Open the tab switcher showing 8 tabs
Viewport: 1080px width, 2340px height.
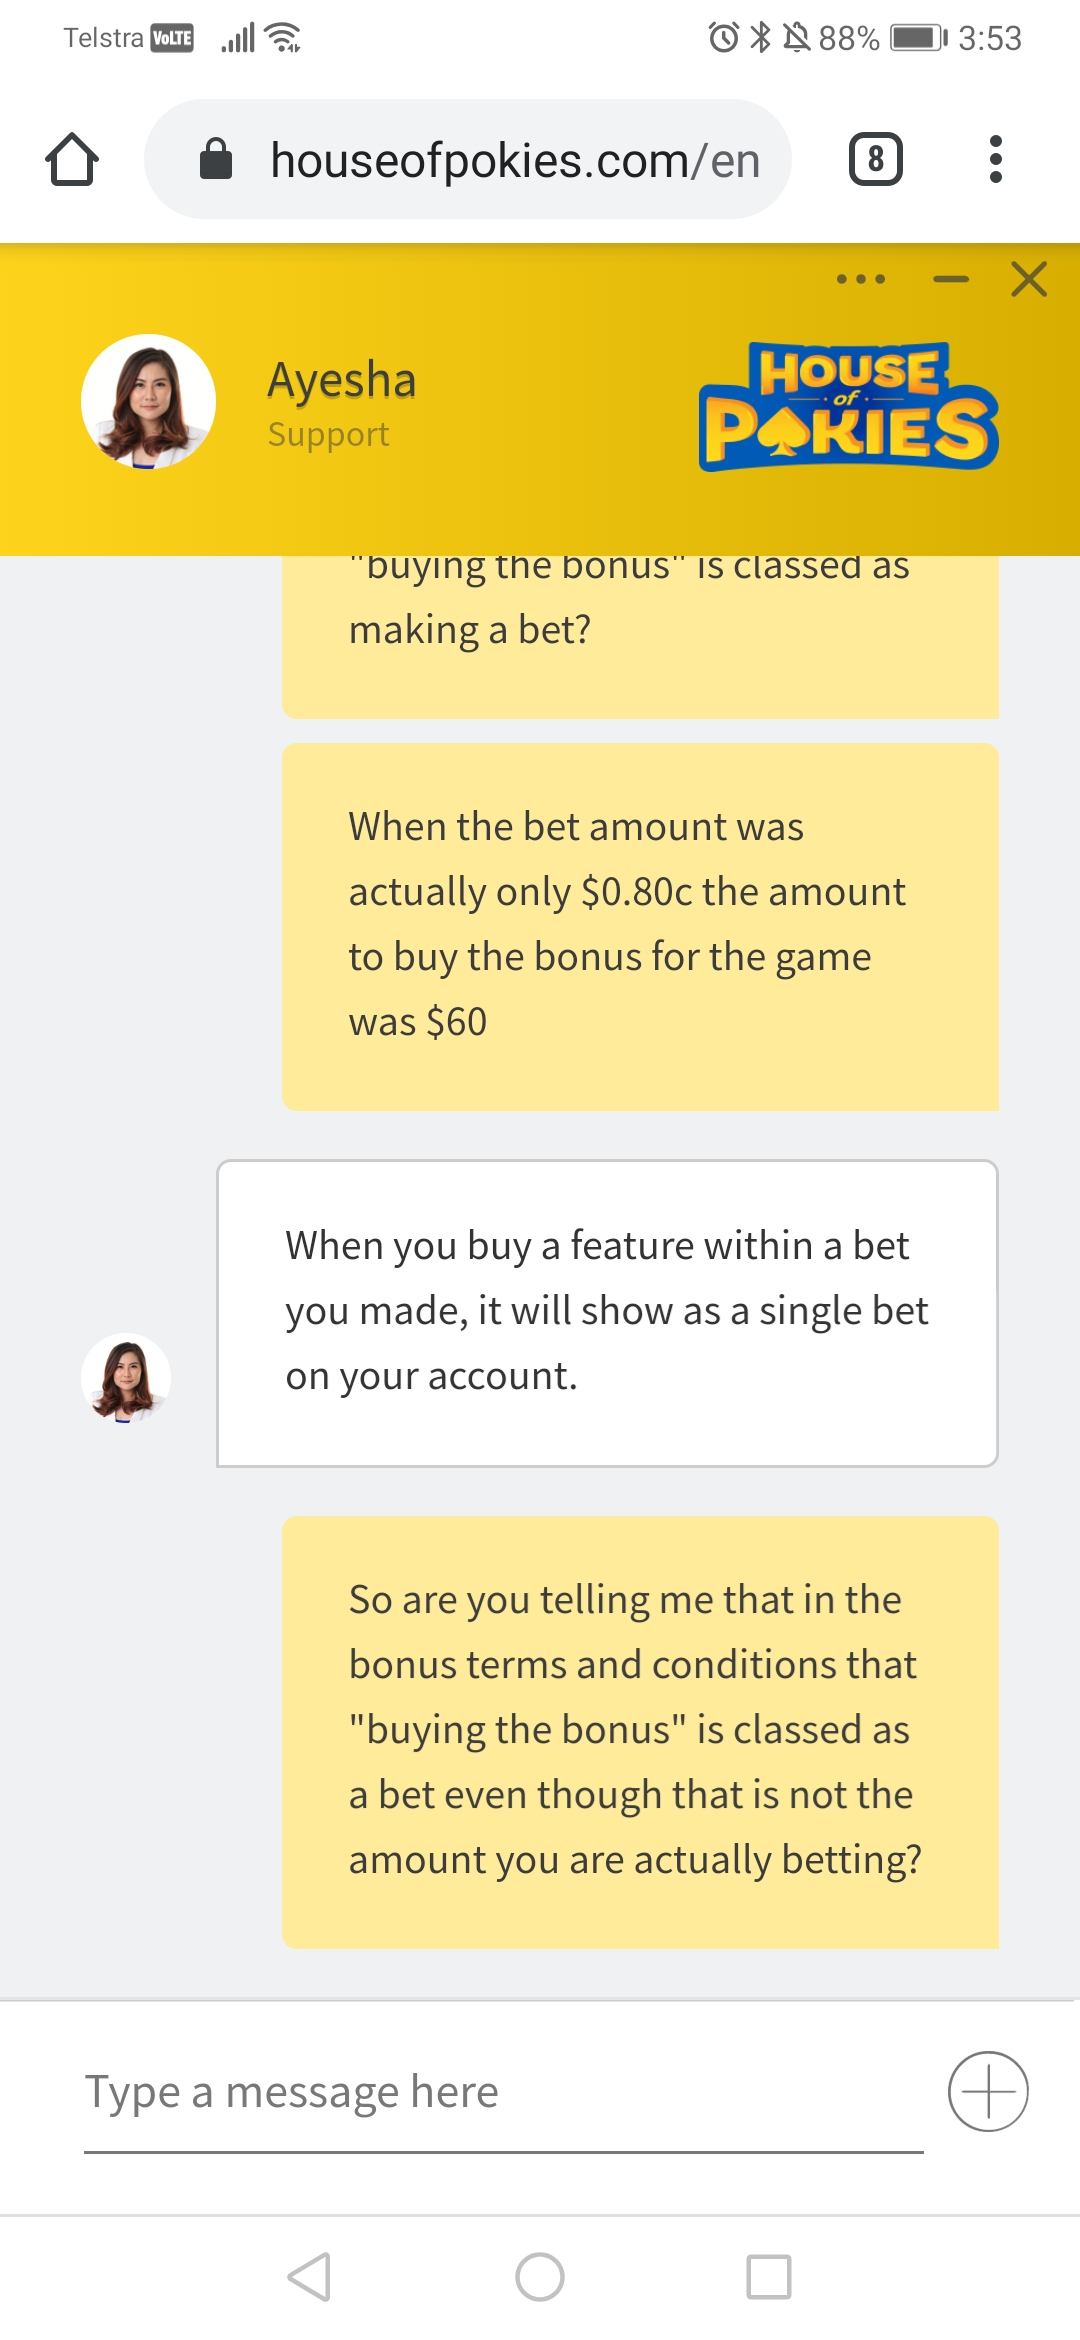(875, 160)
